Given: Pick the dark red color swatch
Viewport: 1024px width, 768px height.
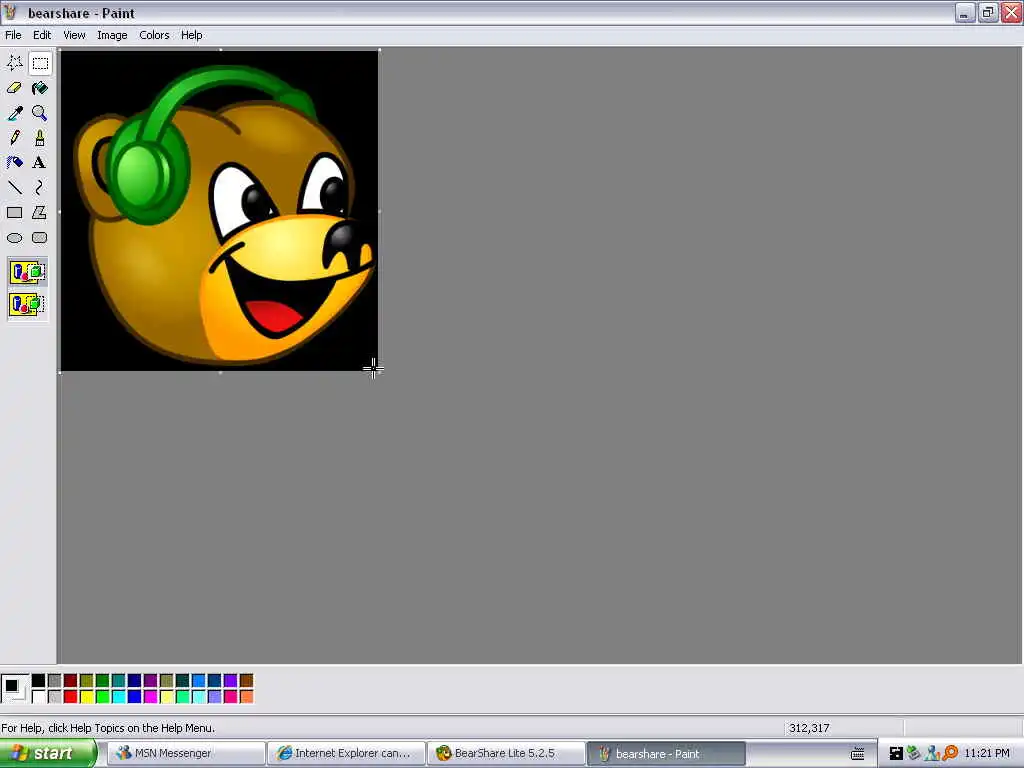Looking at the screenshot, I should point(71,681).
